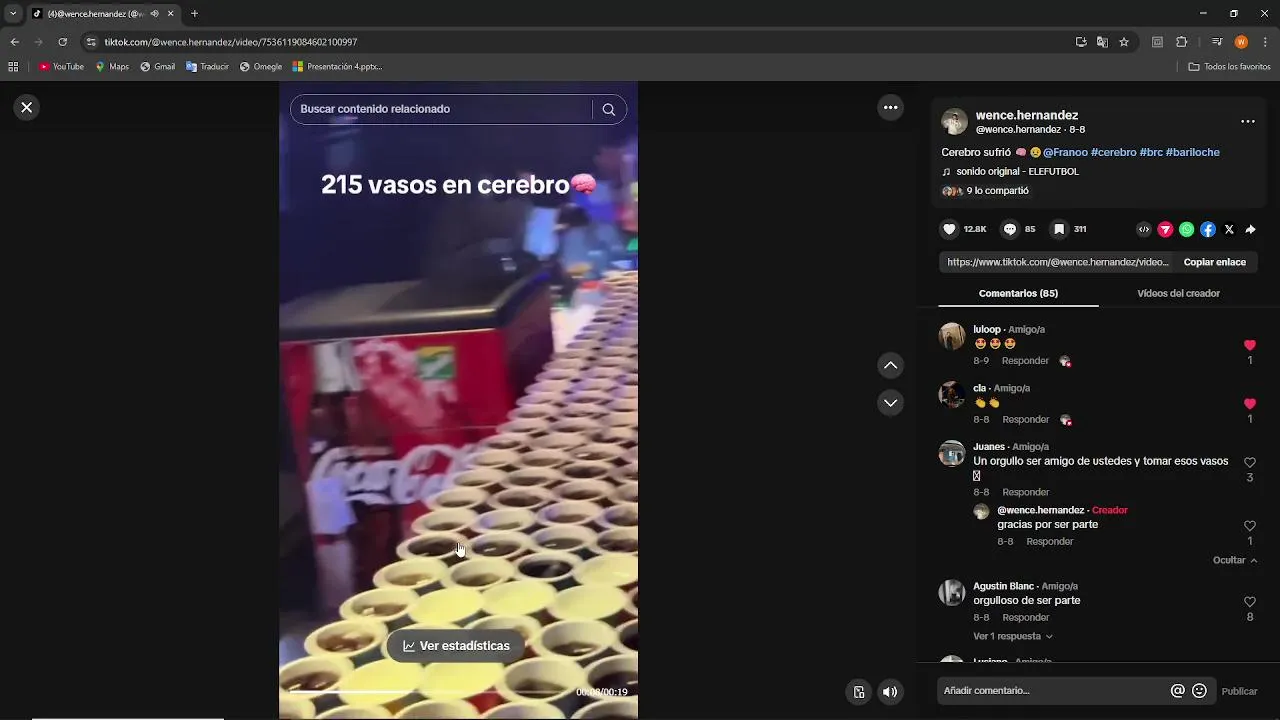
Task: Open Ver estadísticas for the video
Action: pyautogui.click(x=456, y=646)
